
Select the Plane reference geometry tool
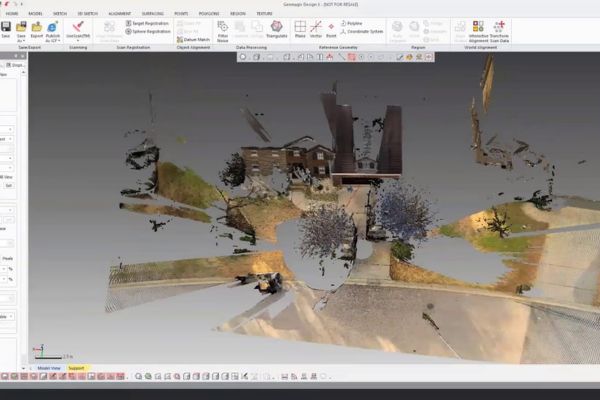[x=300, y=29]
